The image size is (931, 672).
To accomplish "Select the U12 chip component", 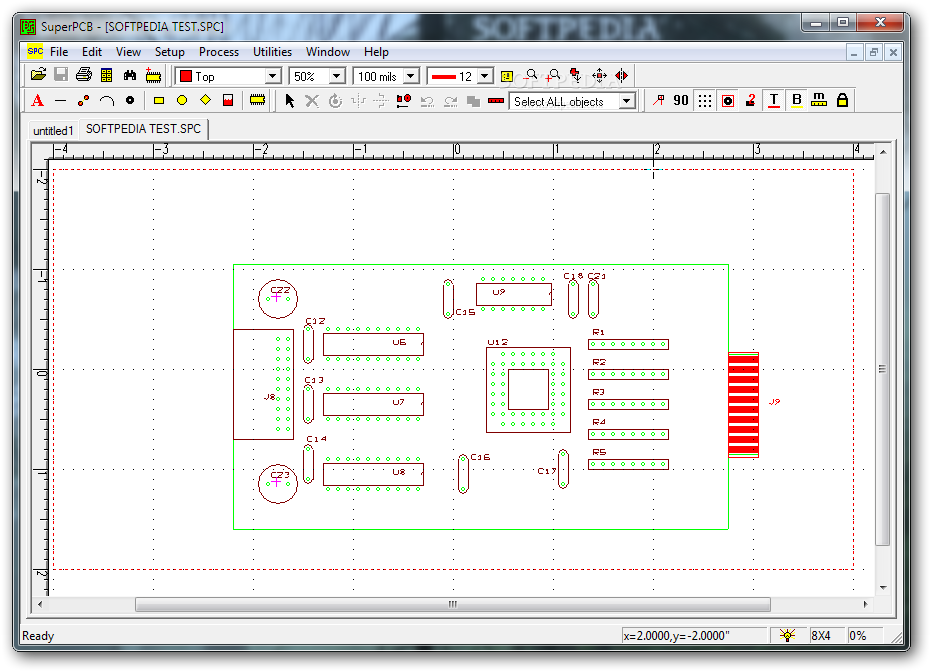I will [528, 389].
